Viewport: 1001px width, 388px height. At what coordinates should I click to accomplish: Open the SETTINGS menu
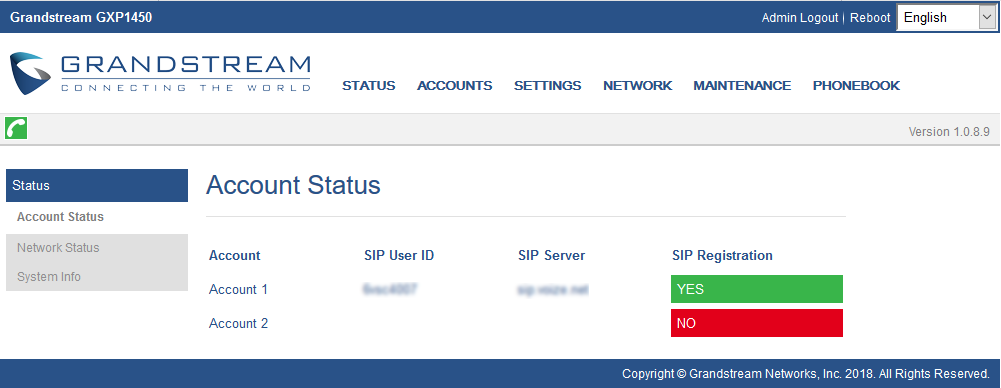[548, 86]
